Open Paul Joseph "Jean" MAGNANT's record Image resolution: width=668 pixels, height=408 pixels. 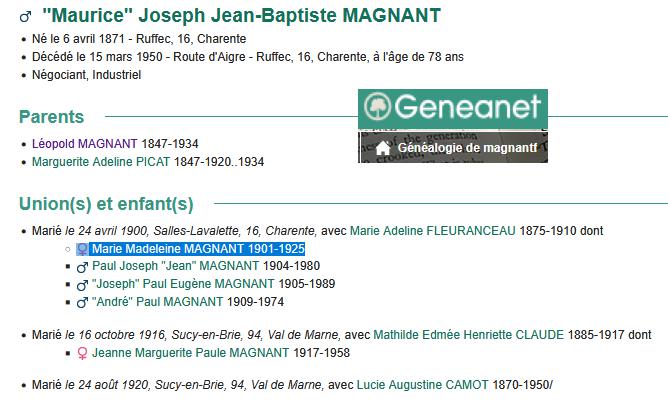coord(176,266)
